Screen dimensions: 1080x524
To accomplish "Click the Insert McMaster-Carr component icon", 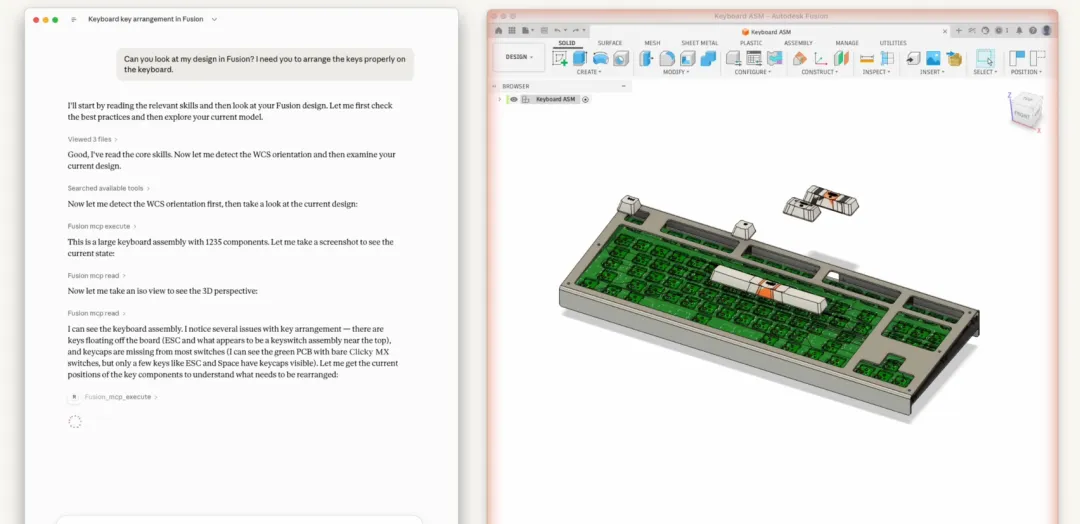I will pyautogui.click(x=954, y=59).
